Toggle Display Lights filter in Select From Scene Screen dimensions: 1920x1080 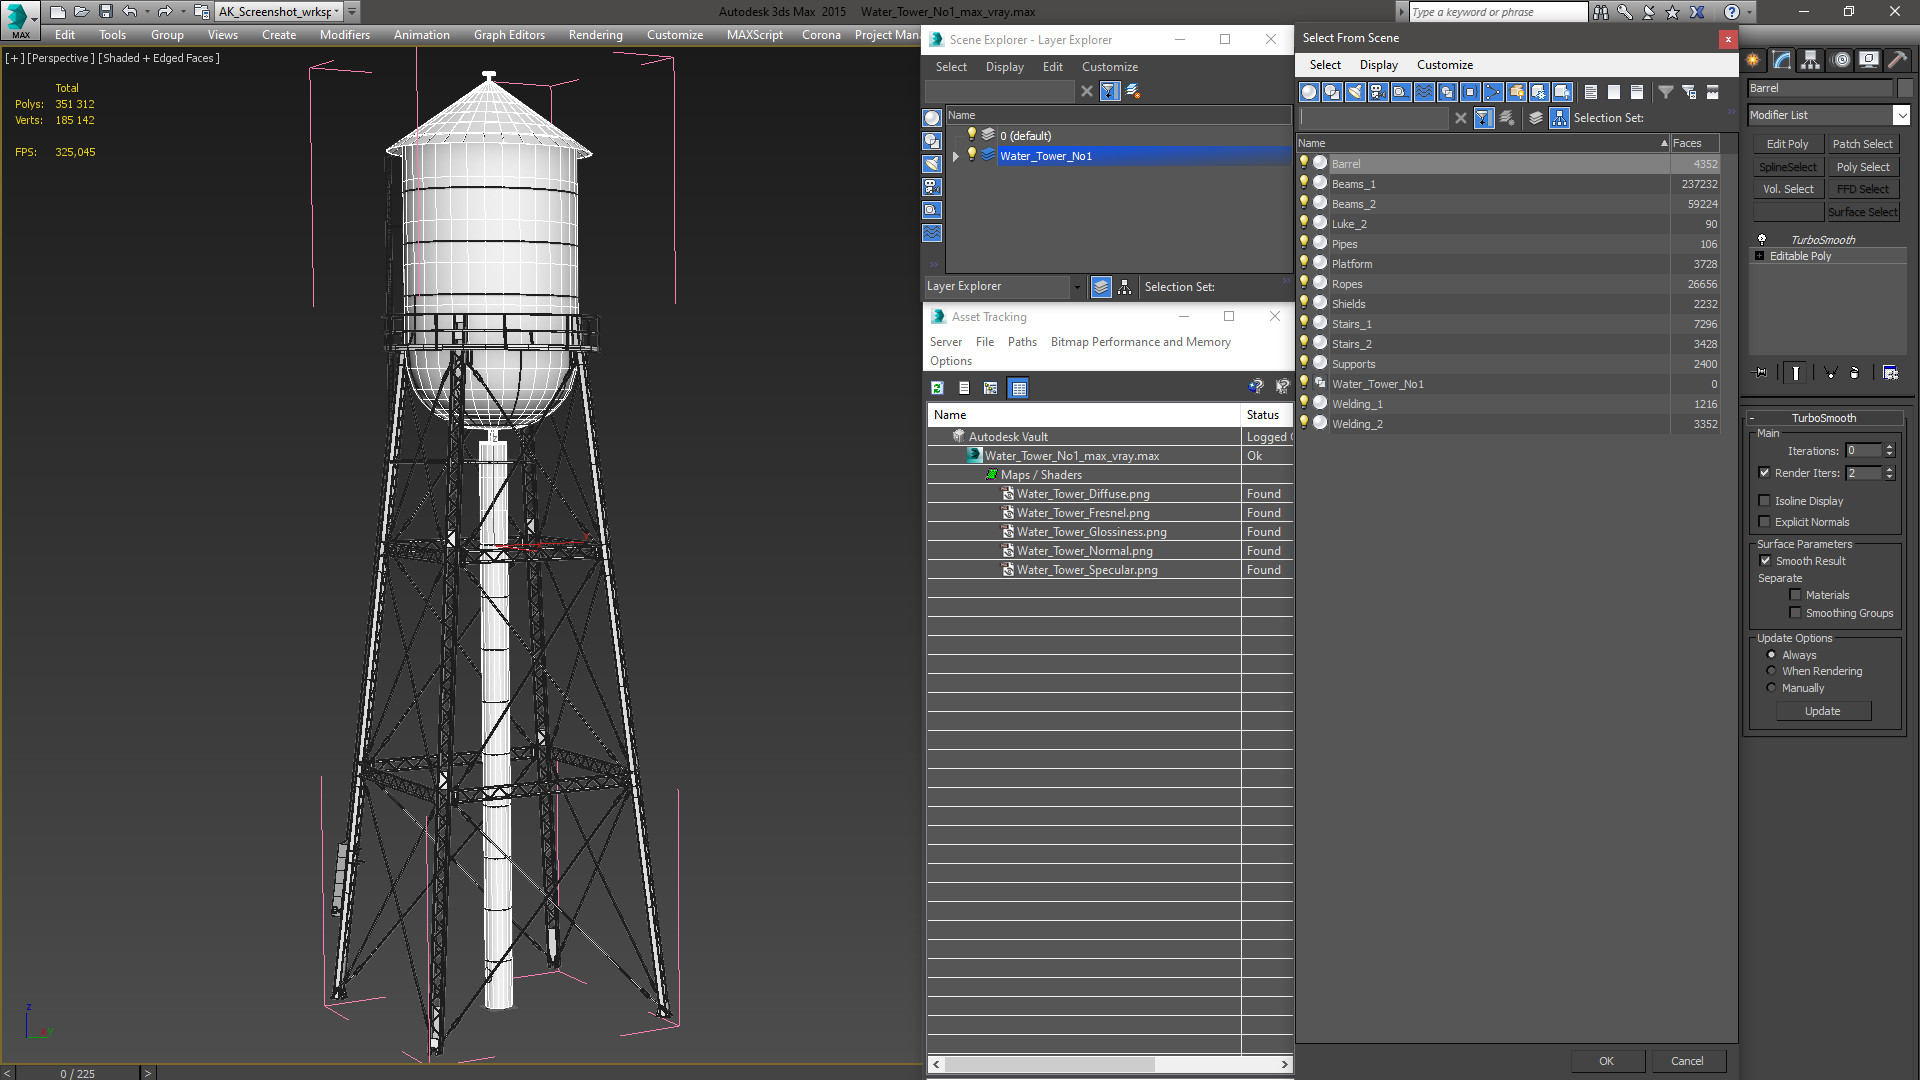[x=1355, y=92]
